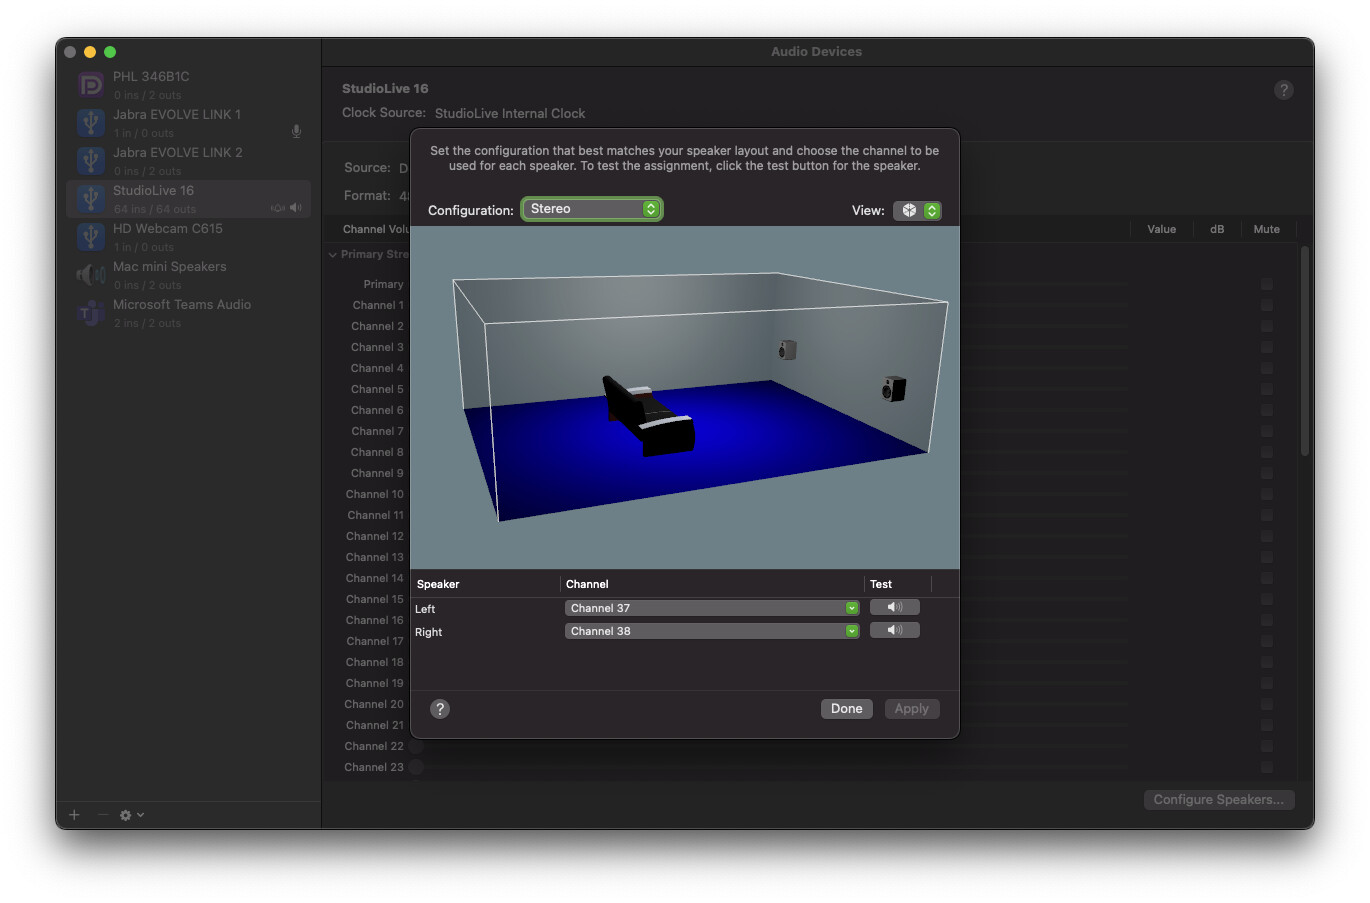Open the Left speaker Channel 37 dropdown
The image size is (1370, 903).
click(712, 608)
